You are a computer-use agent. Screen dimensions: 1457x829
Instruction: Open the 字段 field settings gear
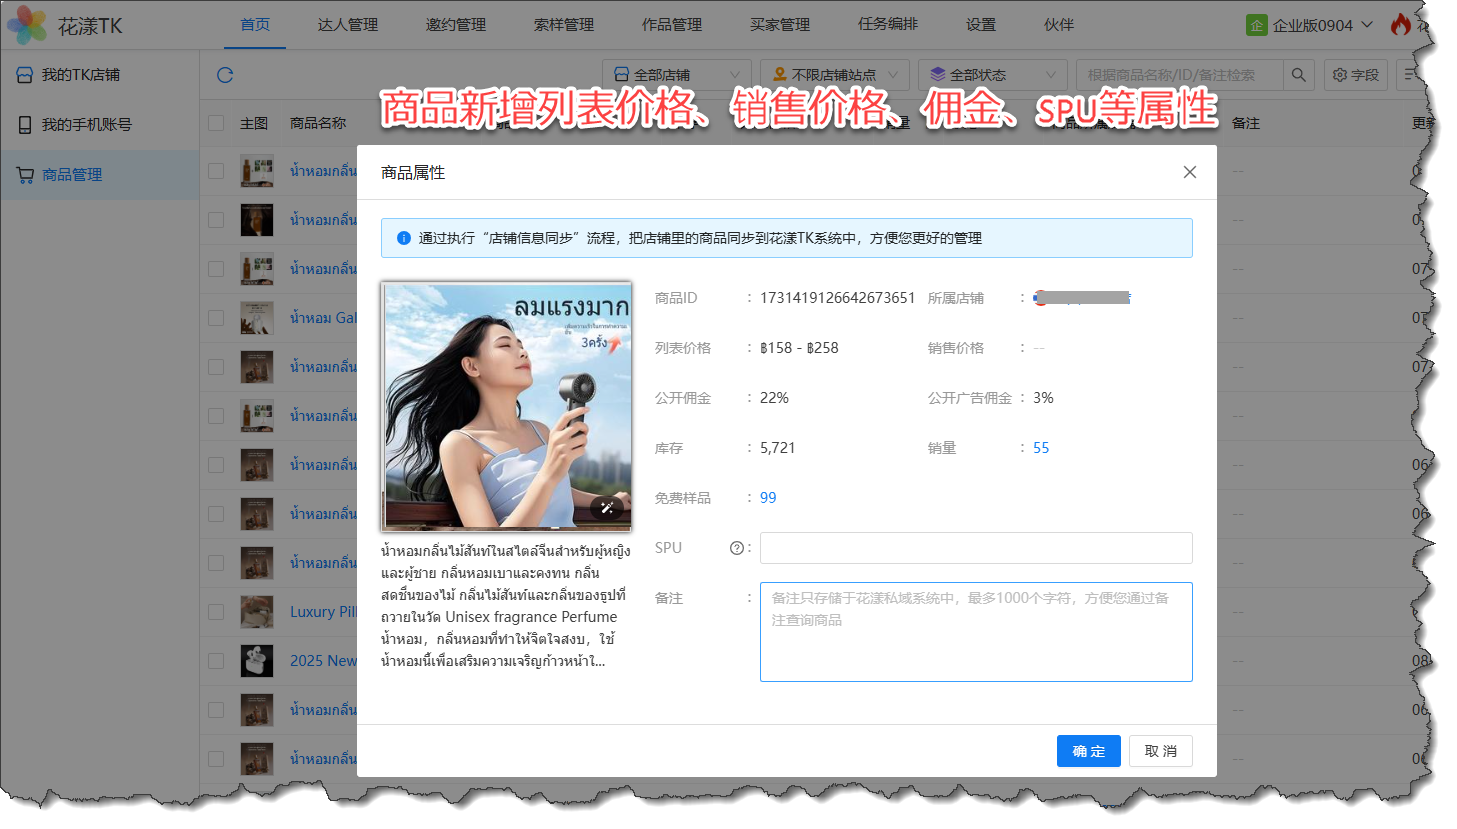tap(1355, 75)
